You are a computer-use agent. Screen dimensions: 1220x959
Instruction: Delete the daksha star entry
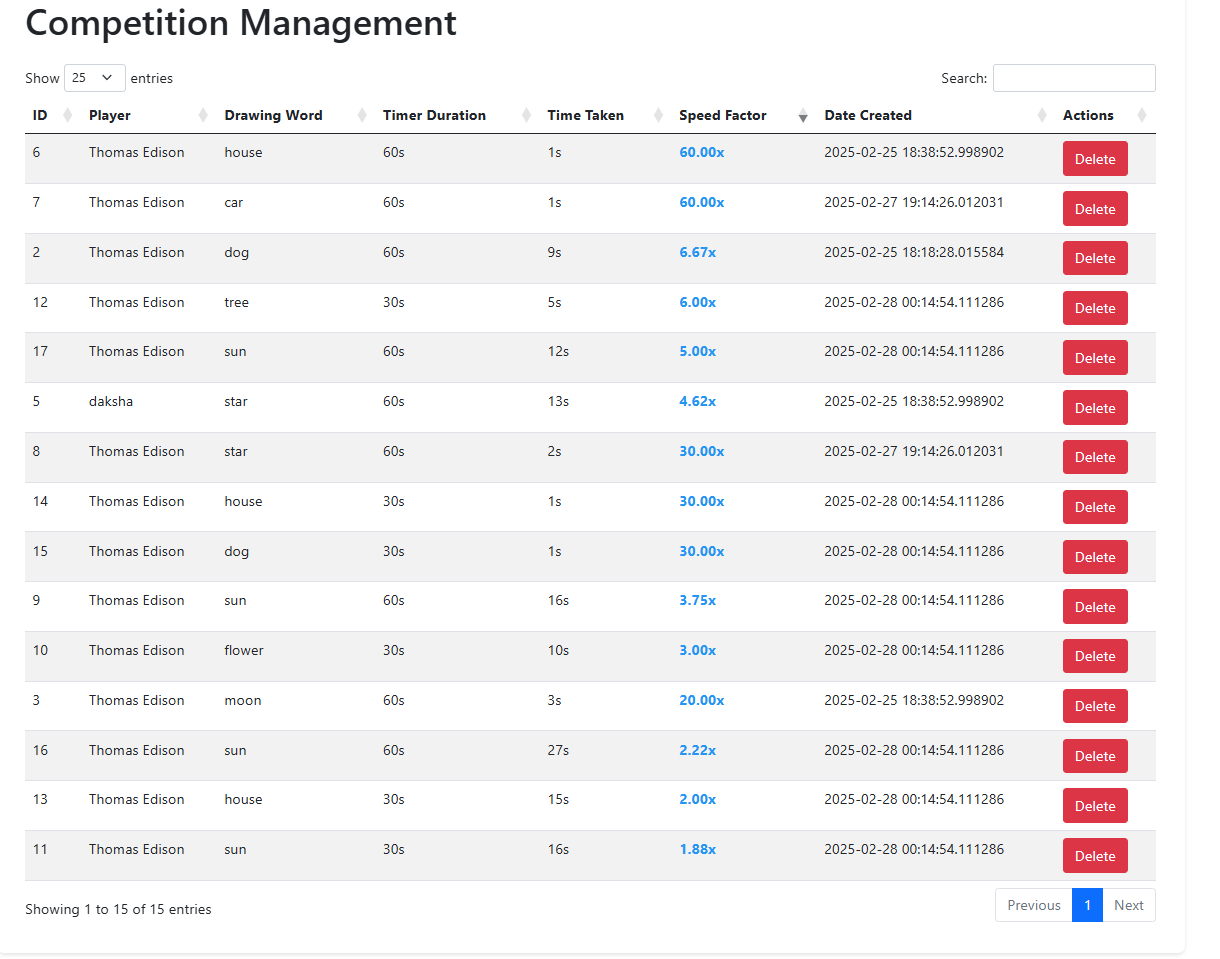(x=1095, y=408)
